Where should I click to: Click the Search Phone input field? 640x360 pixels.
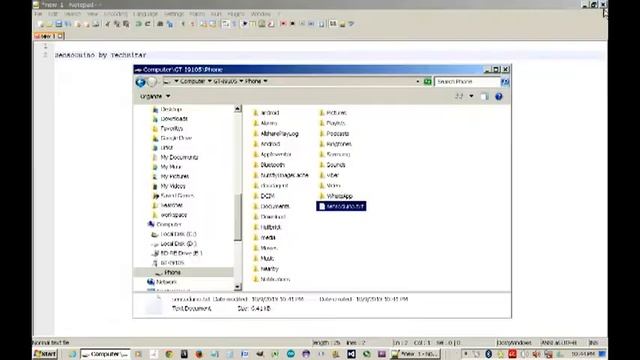tap(467, 82)
